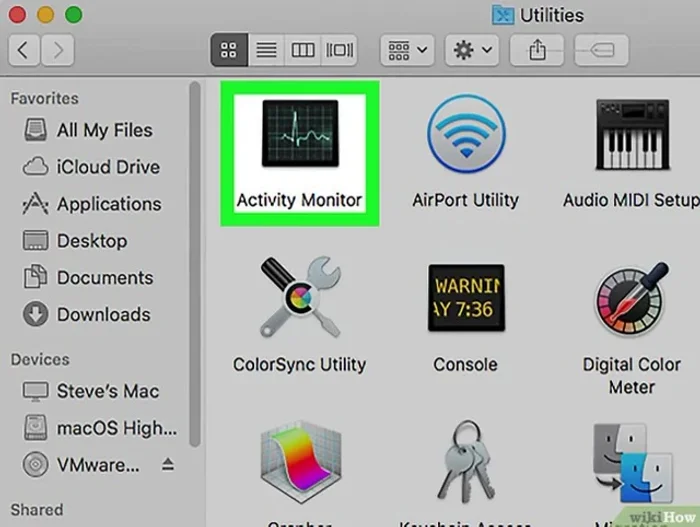The image size is (700, 527).
Task: Select Steve's Mac under Devices
Action: point(91,391)
